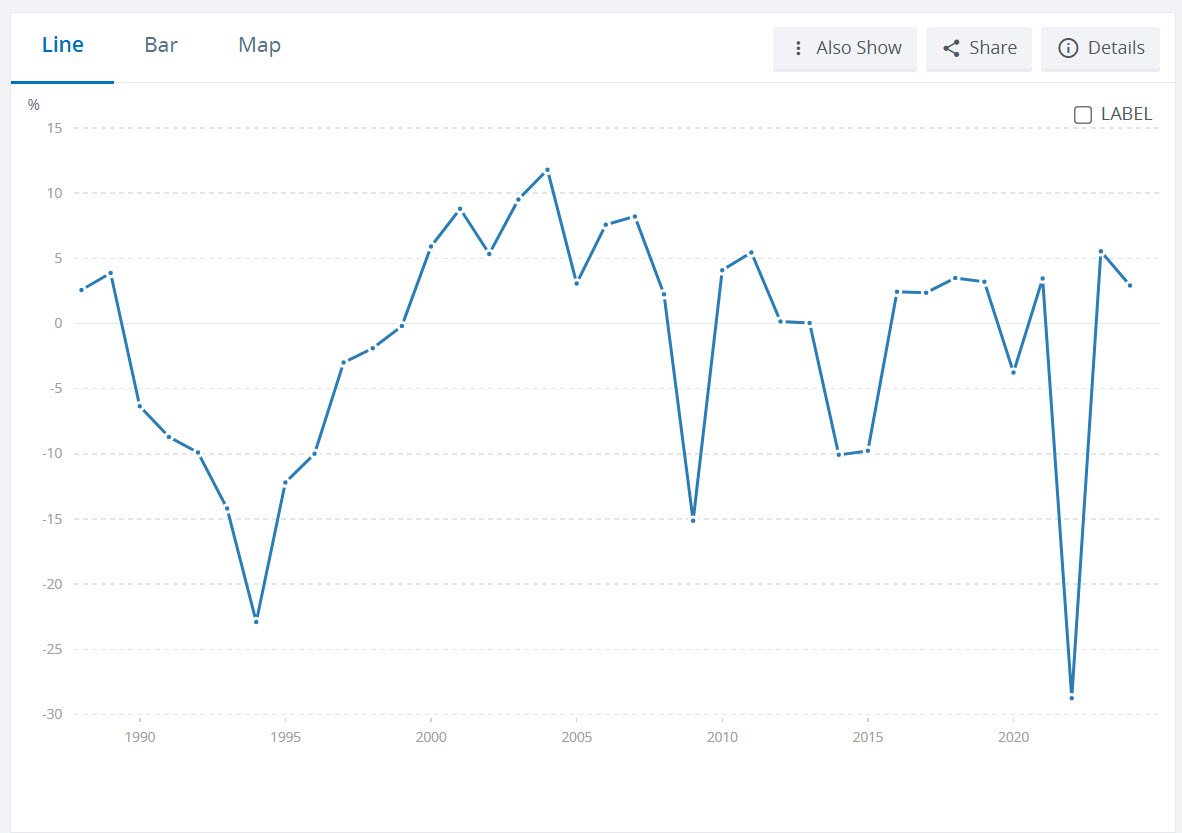The height and width of the screenshot is (833, 1182).
Task: Select the highest peak data point at 2004
Action: 547,170
